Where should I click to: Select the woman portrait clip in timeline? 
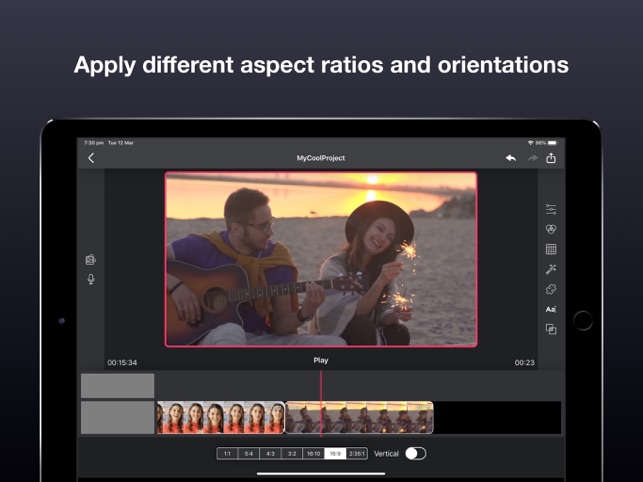pyautogui.click(x=221, y=418)
